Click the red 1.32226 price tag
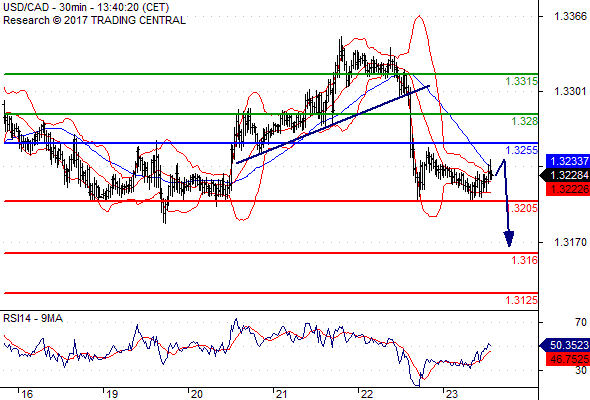Screen dimensions: 590x400 [568, 189]
